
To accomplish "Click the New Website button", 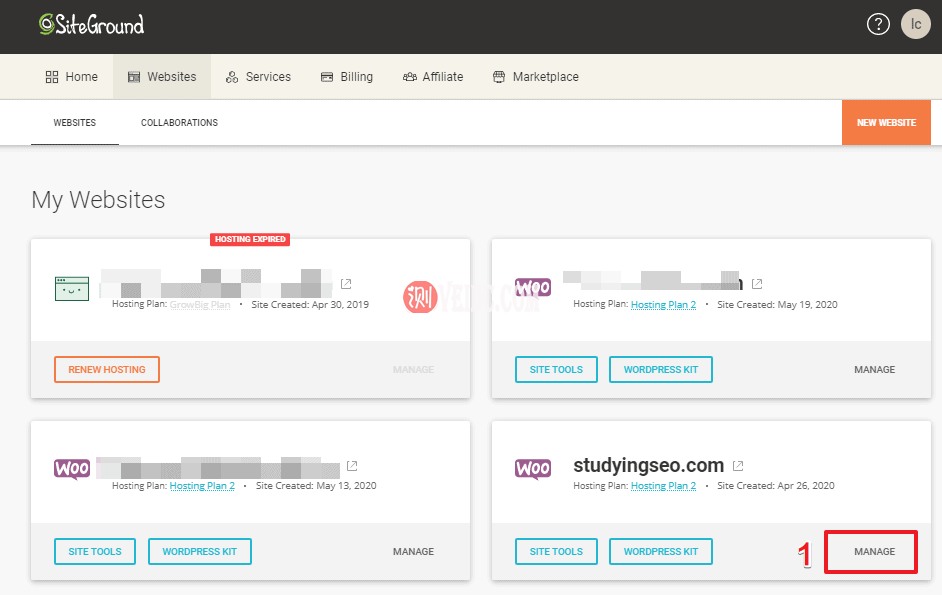I will tap(886, 123).
